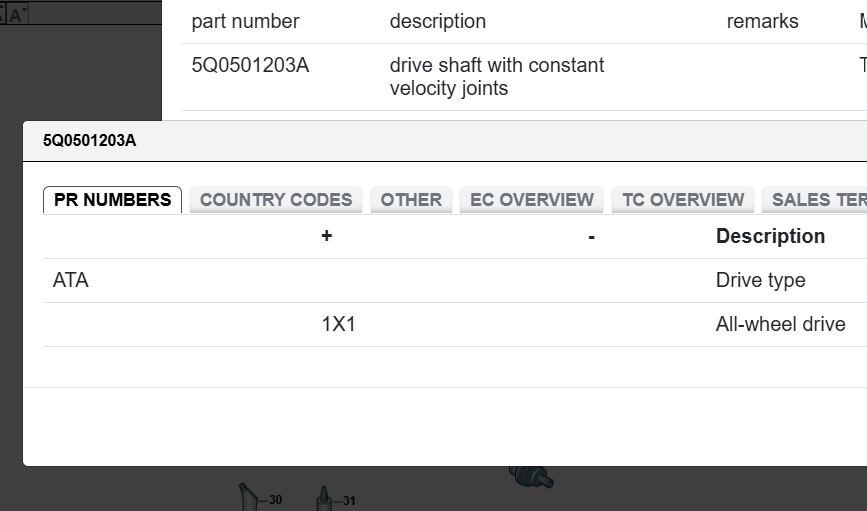Click the 'All-wheel drive' description cell
The height and width of the screenshot is (511, 867).
(x=780, y=325)
